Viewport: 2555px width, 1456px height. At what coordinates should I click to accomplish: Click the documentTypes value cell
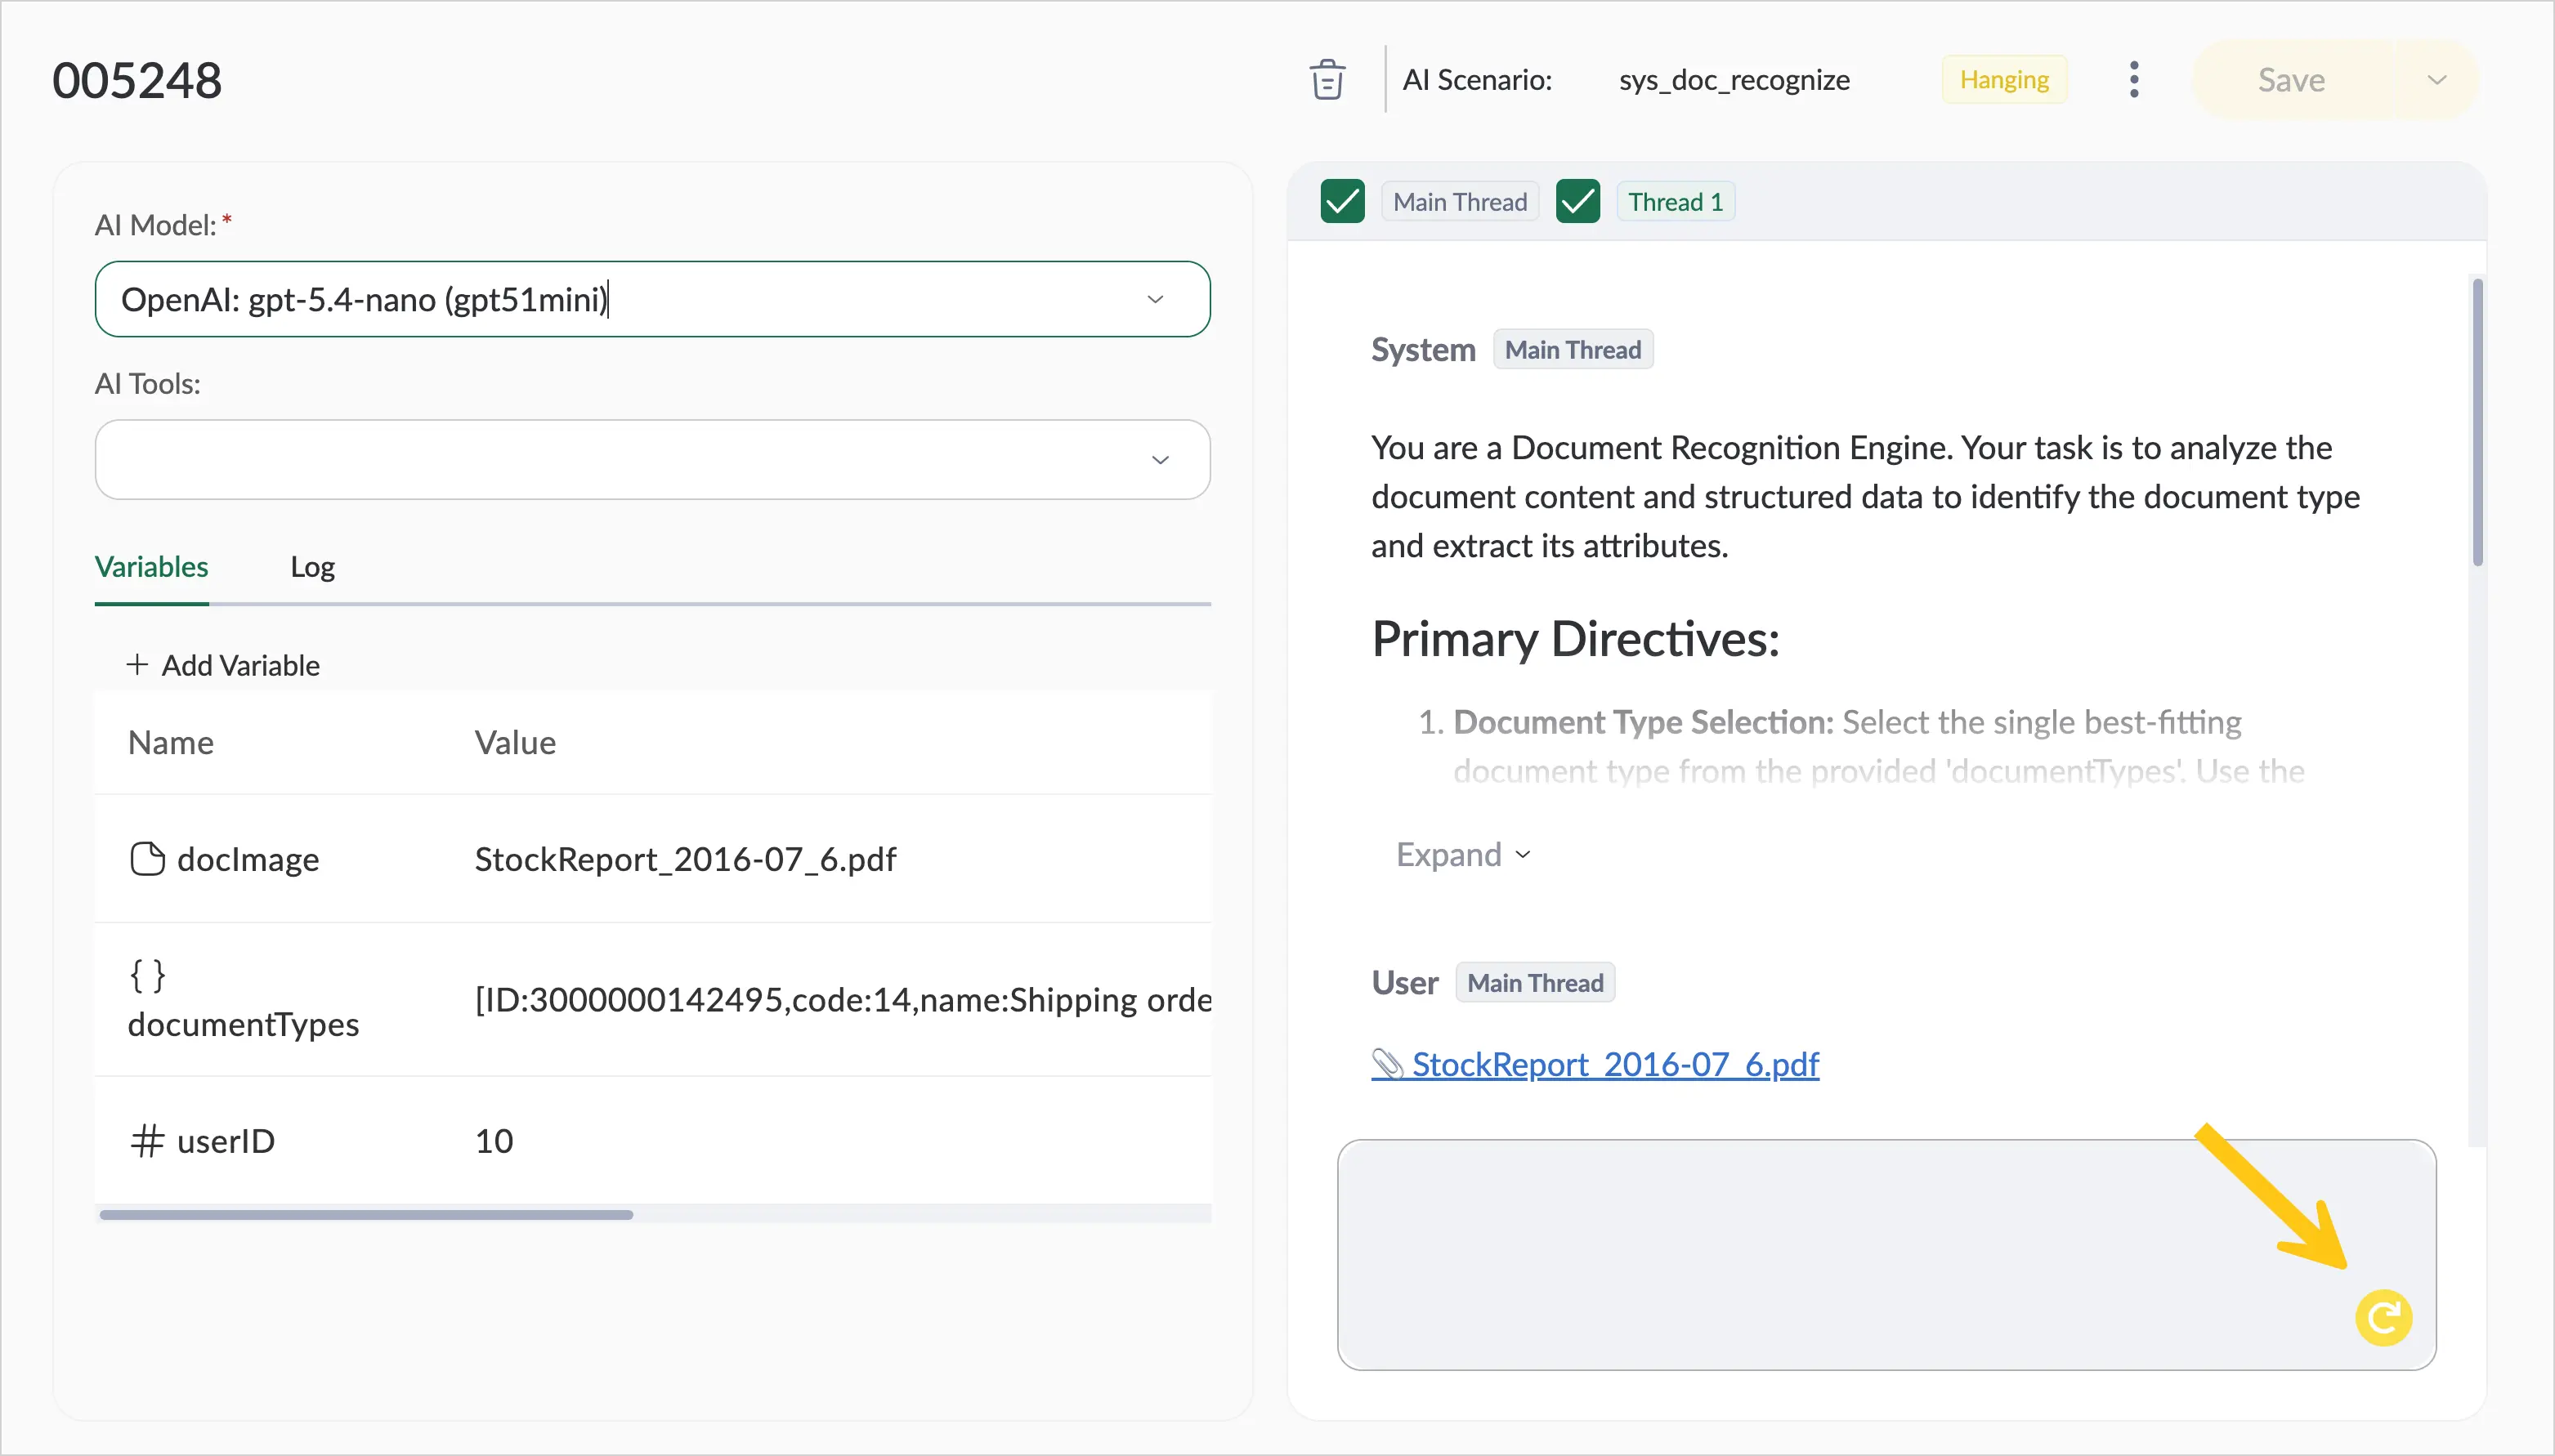click(842, 999)
